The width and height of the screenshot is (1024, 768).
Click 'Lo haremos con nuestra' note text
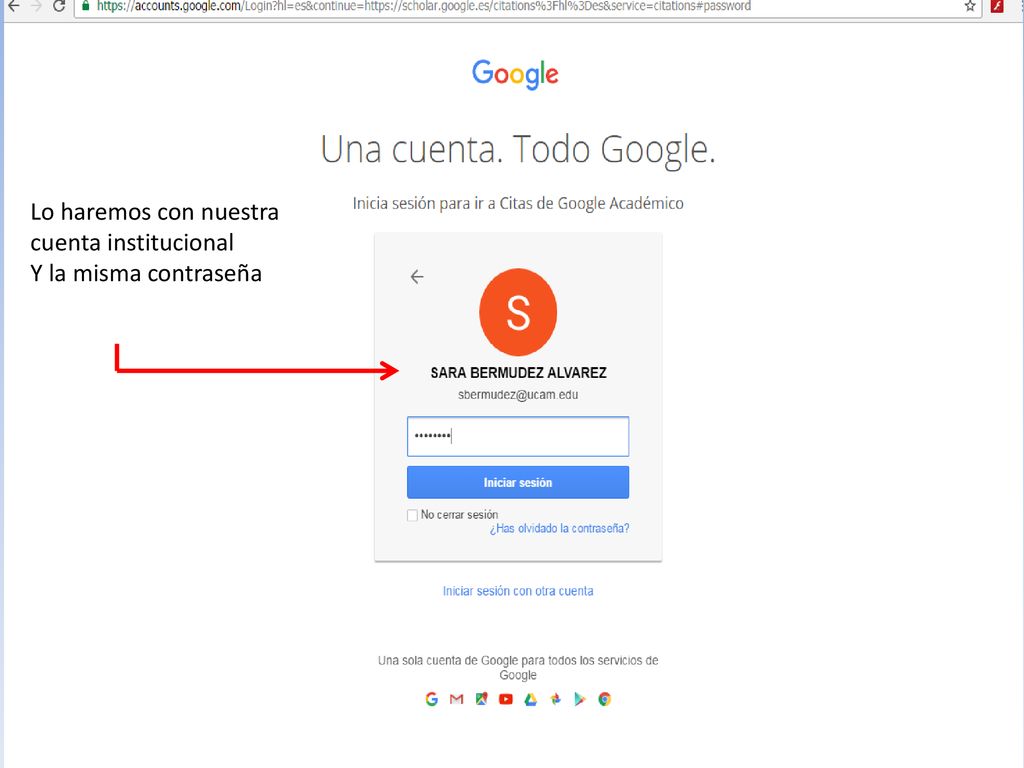click(x=155, y=212)
